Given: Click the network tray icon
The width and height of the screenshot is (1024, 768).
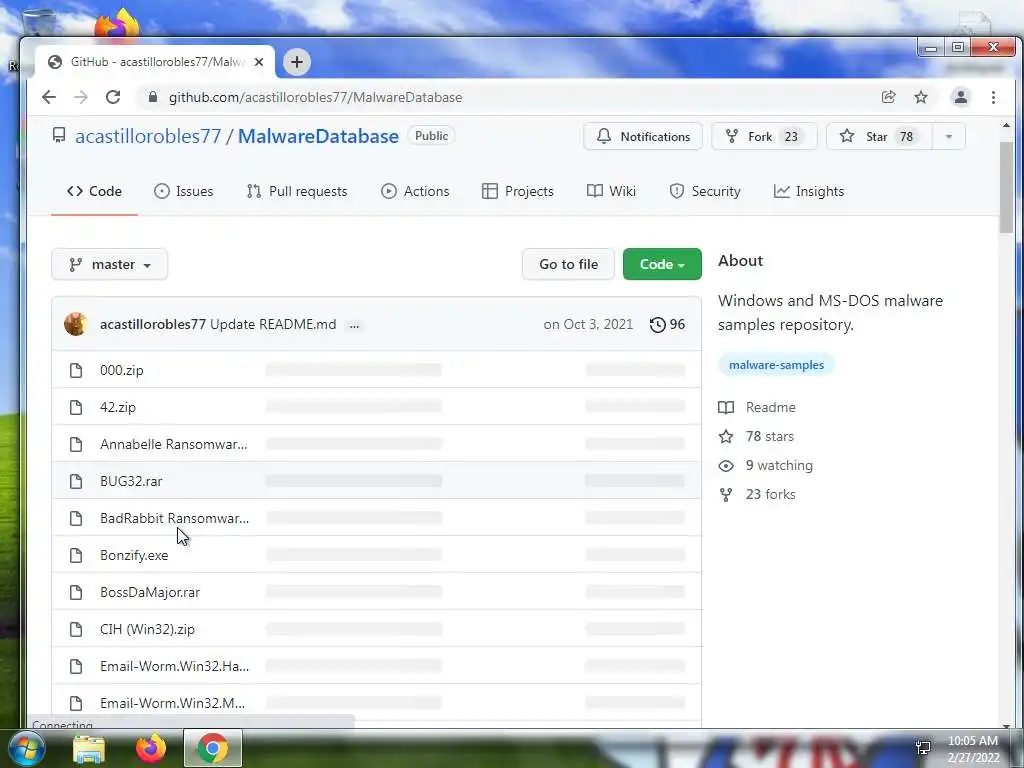Looking at the screenshot, I should [x=923, y=748].
